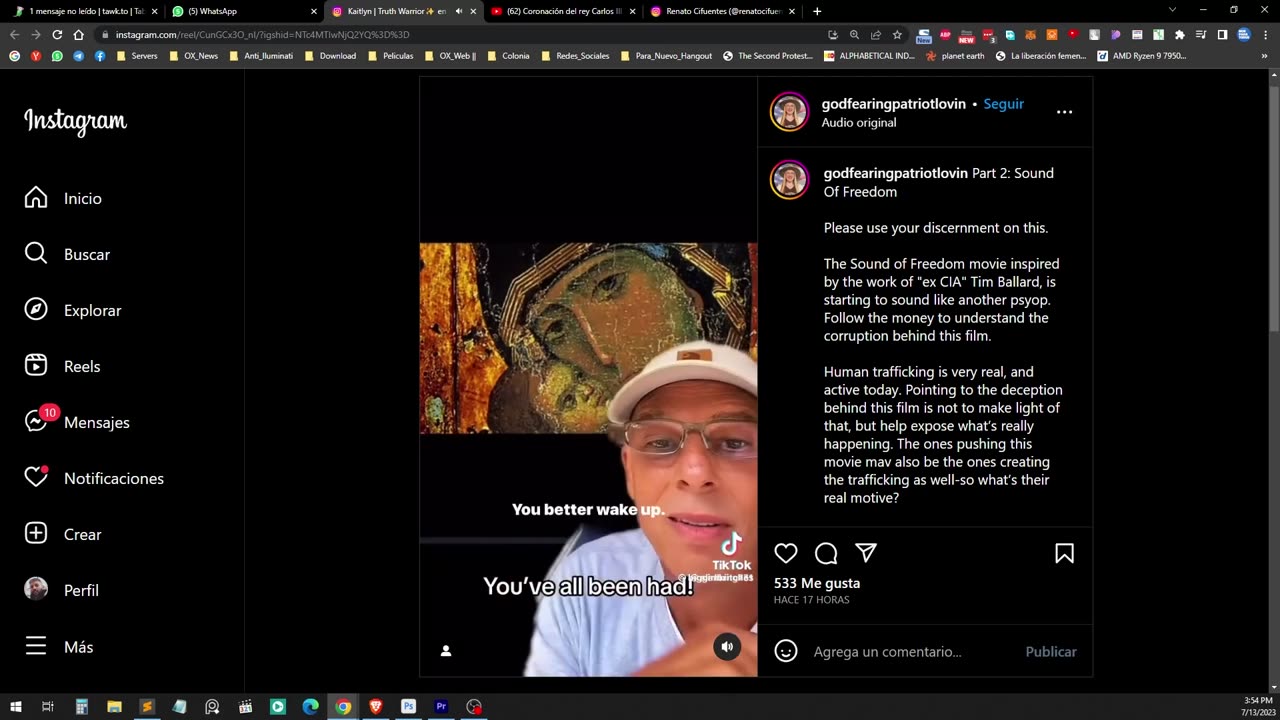Image resolution: width=1280 pixels, height=720 pixels.
Task: Open a new browser tab
Action: point(817,11)
